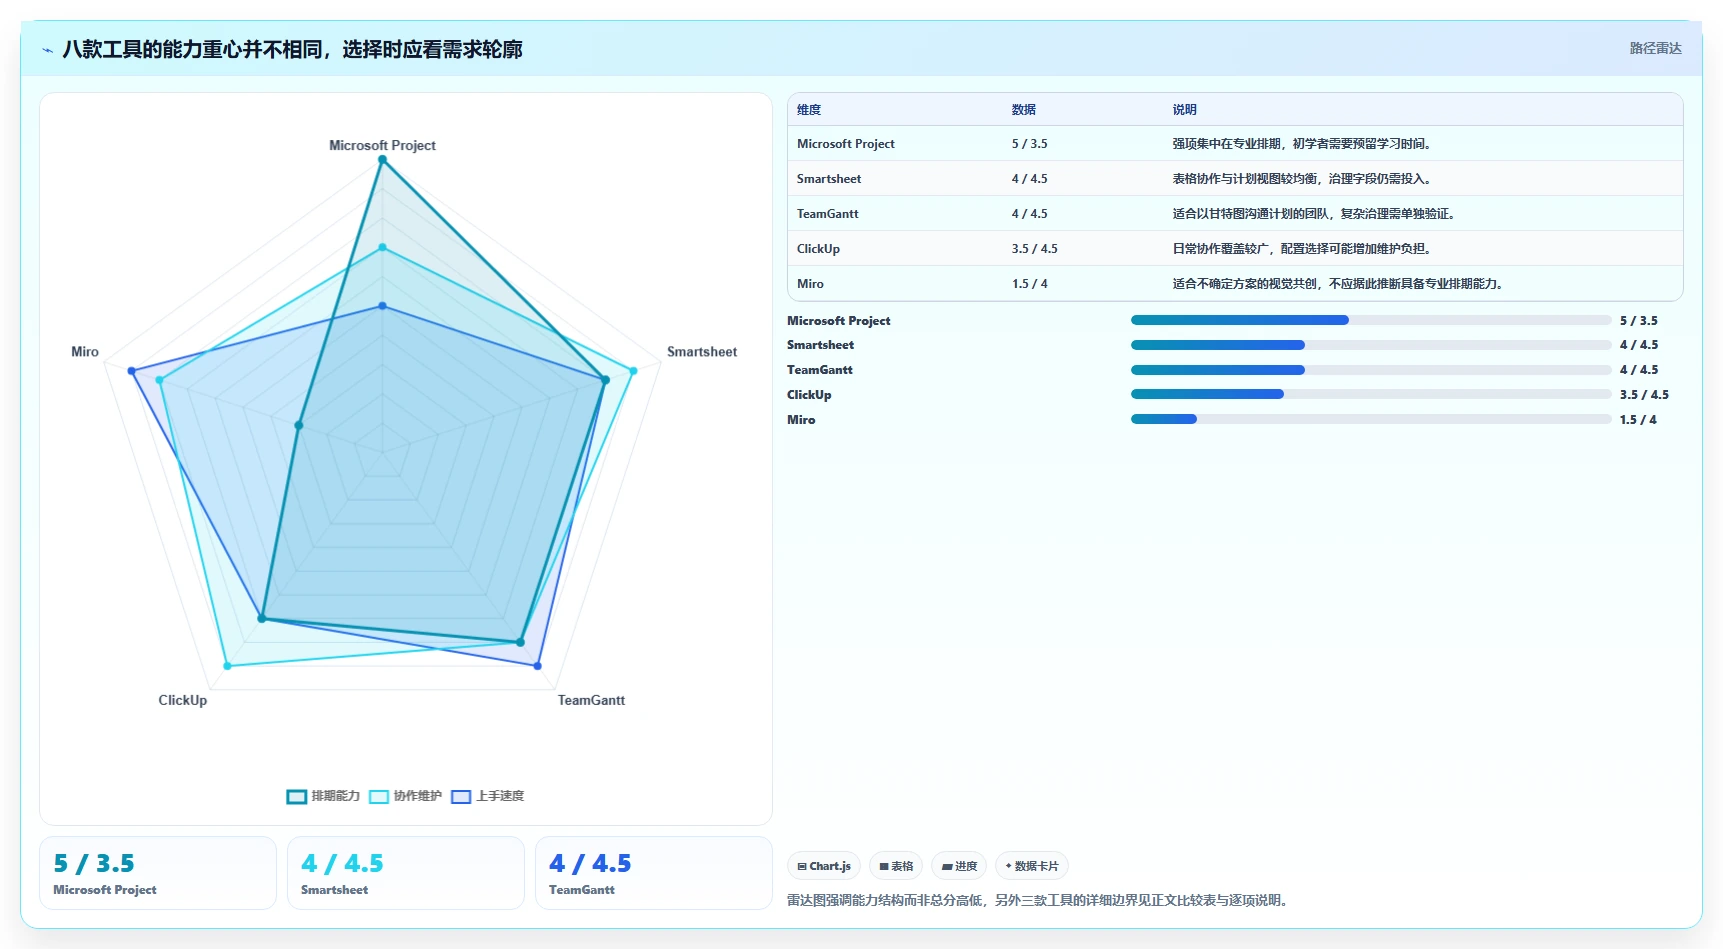
Task: Click the Smartsheet description about 表格协作
Action: [1304, 179]
